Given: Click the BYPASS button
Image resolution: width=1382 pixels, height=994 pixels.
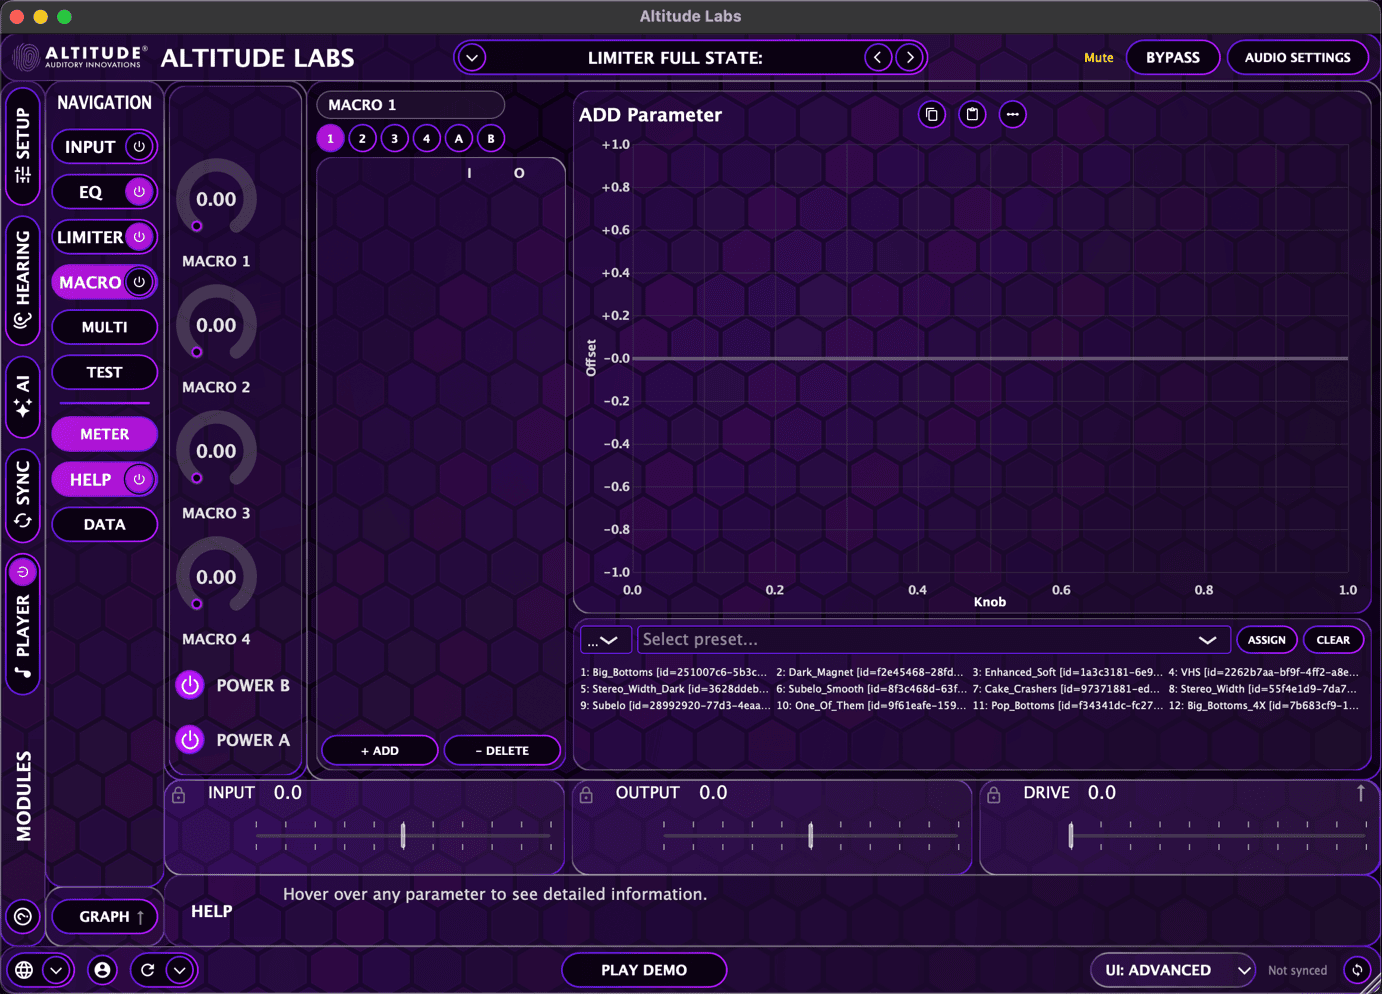Looking at the screenshot, I should click(x=1172, y=58).
